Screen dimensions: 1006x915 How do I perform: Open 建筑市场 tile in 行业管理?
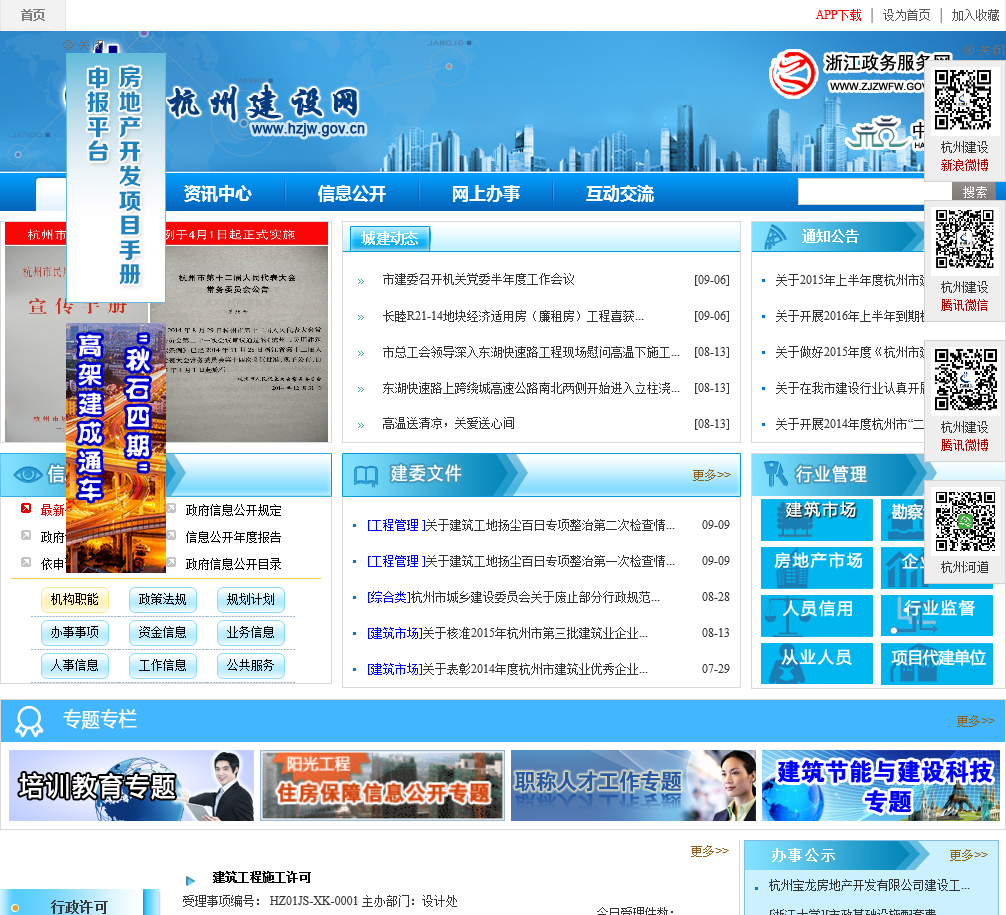tap(817, 519)
